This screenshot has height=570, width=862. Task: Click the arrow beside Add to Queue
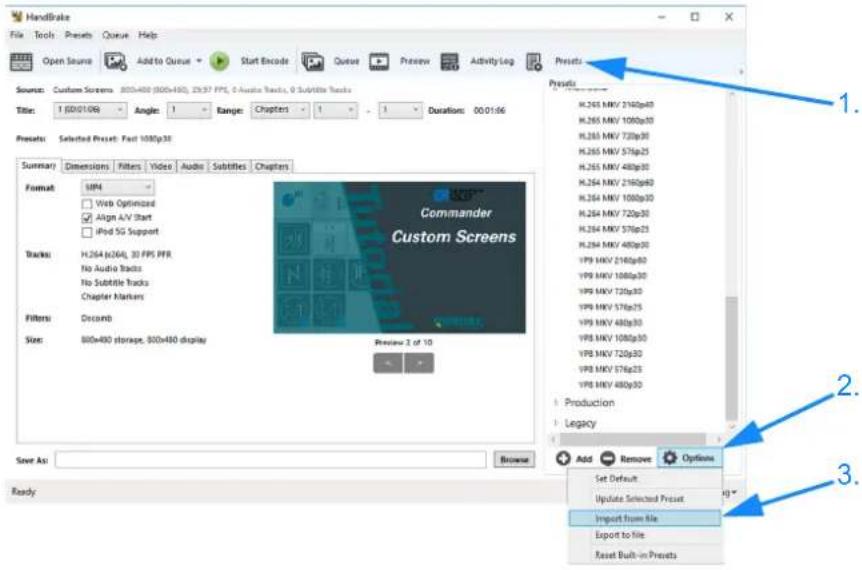199,61
